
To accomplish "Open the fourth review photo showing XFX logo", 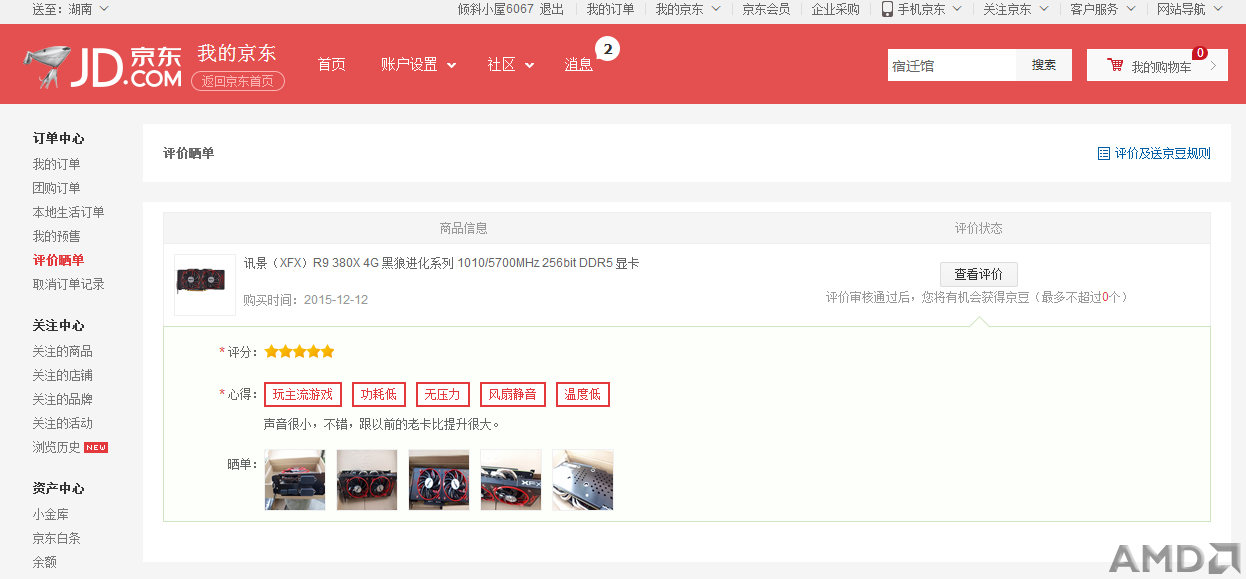I will point(511,480).
